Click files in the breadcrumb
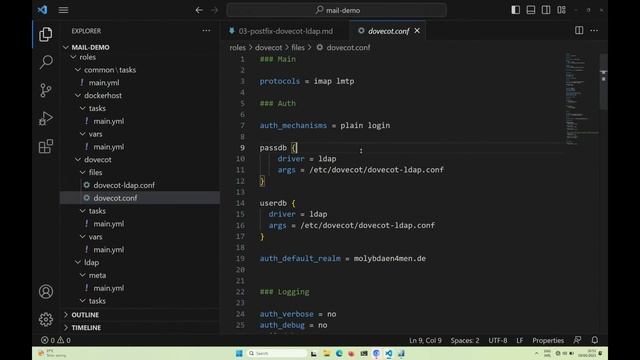This screenshot has height=360, width=640. 298,48
